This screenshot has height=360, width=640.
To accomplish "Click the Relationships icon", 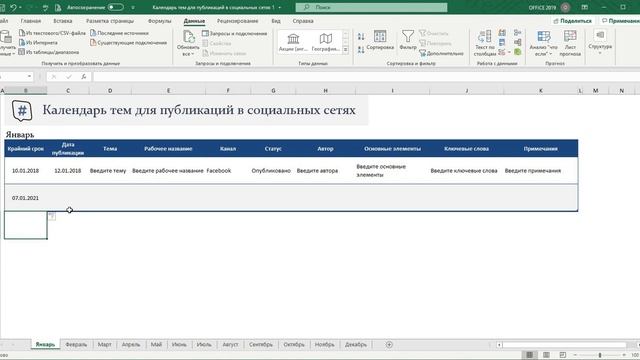I will click(x=518, y=42).
